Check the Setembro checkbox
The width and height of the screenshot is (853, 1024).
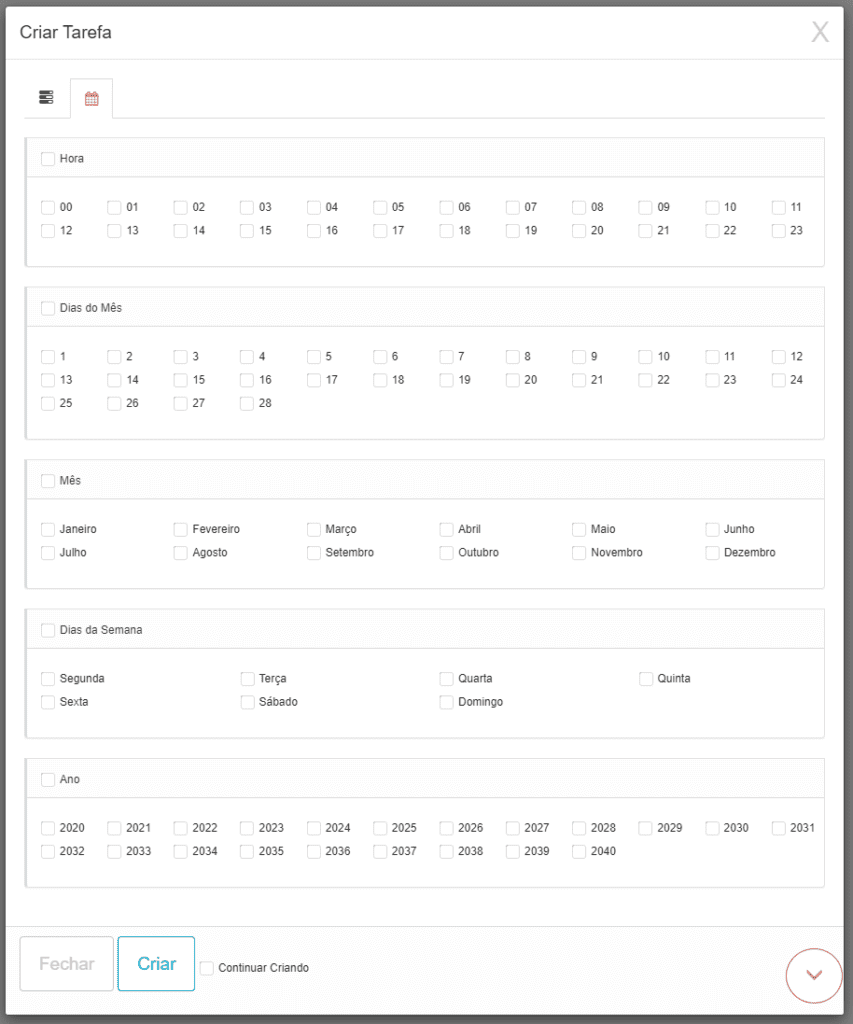[314, 552]
